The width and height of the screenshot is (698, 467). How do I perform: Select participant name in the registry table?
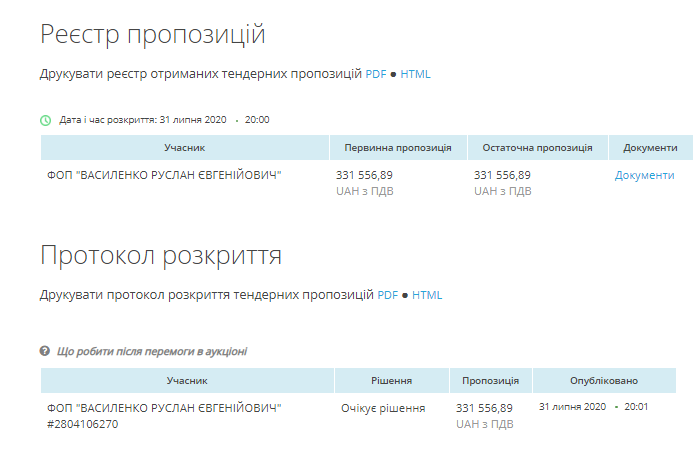[x=164, y=175]
